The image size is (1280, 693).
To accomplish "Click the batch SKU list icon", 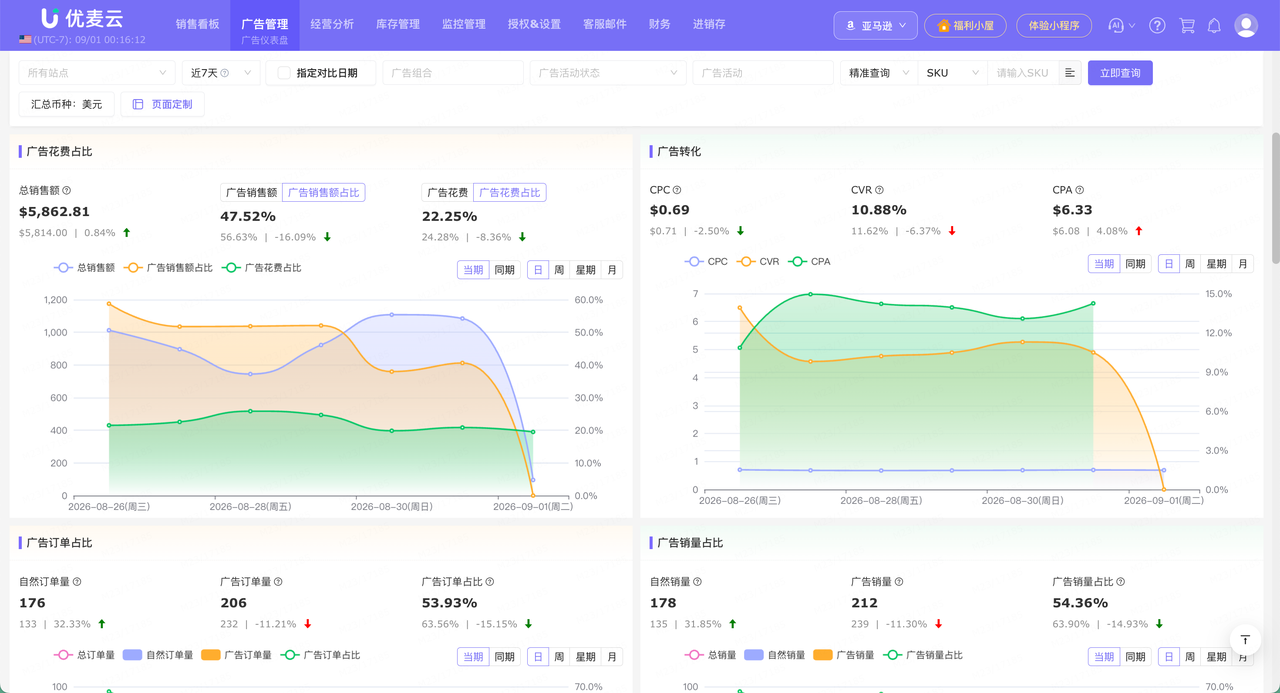I will 1070,73.
